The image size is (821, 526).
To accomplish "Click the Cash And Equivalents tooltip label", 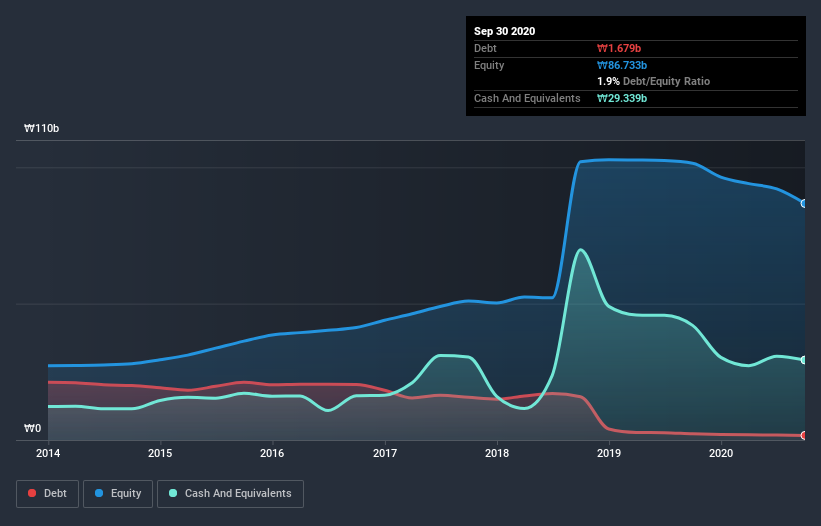I will point(527,98).
